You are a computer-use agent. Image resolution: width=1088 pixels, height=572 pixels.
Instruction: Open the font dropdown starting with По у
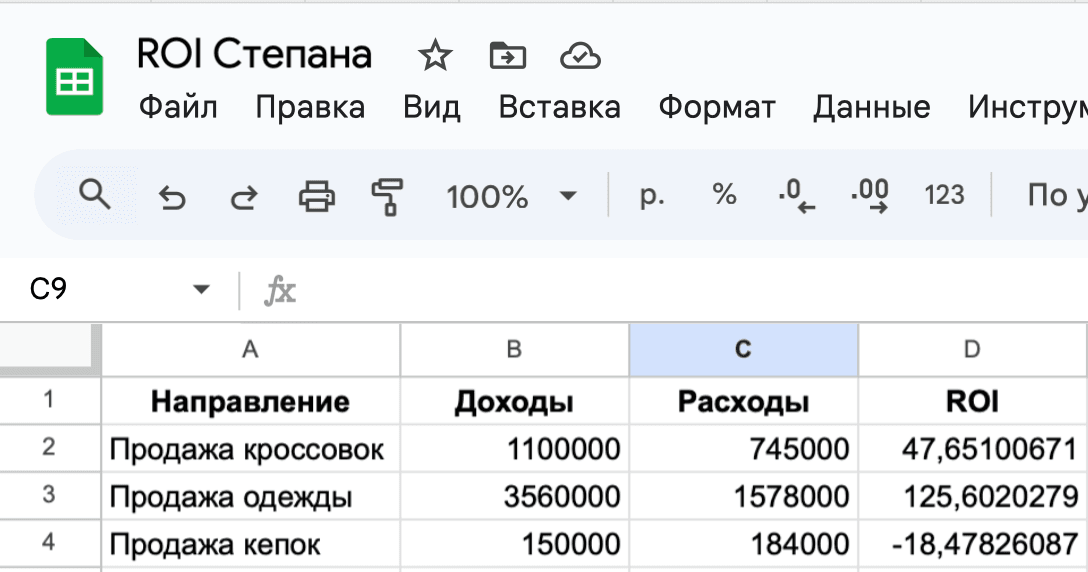click(1057, 196)
